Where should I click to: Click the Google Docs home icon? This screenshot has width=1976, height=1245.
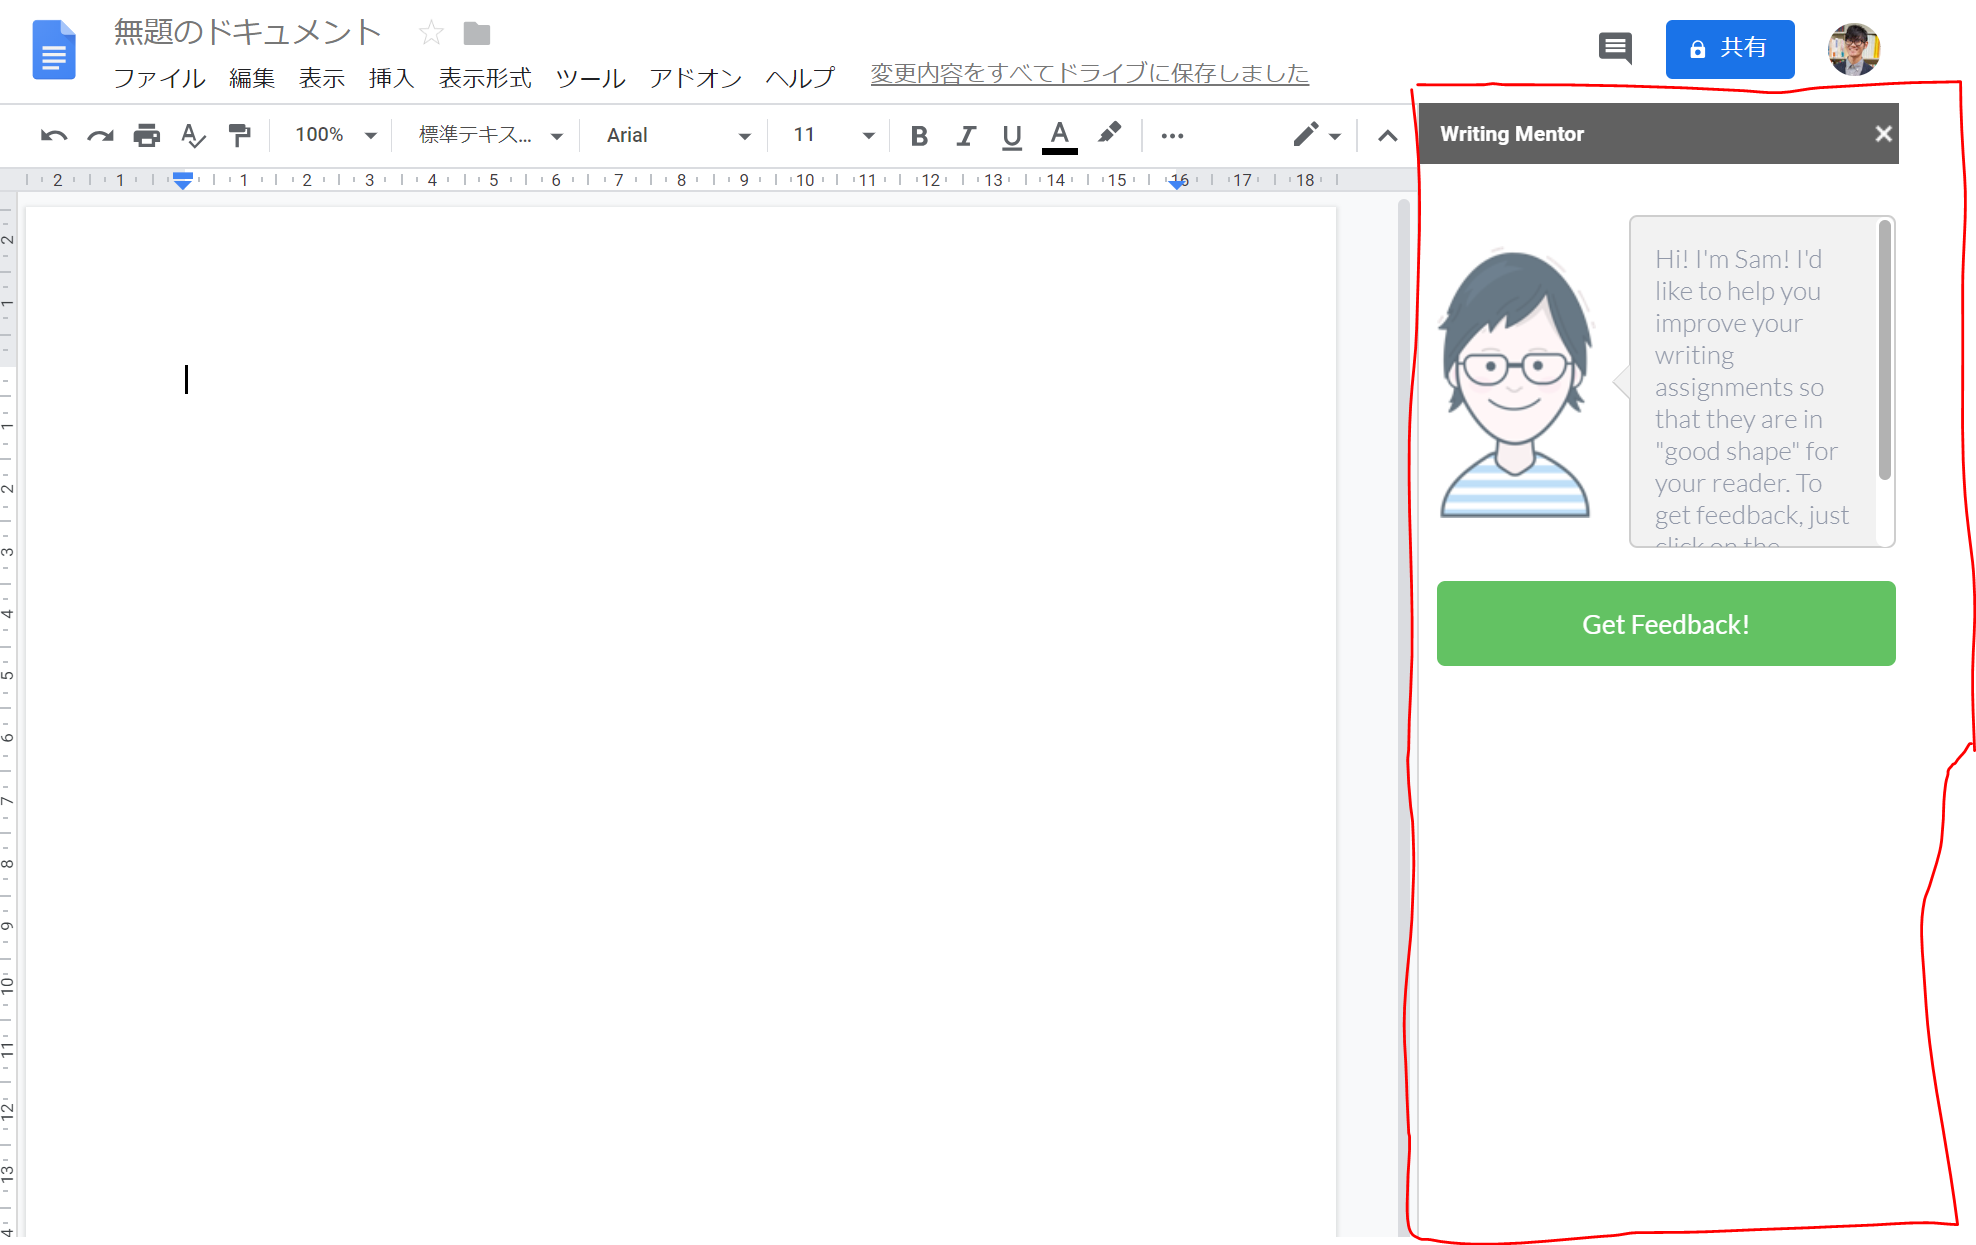point(54,50)
